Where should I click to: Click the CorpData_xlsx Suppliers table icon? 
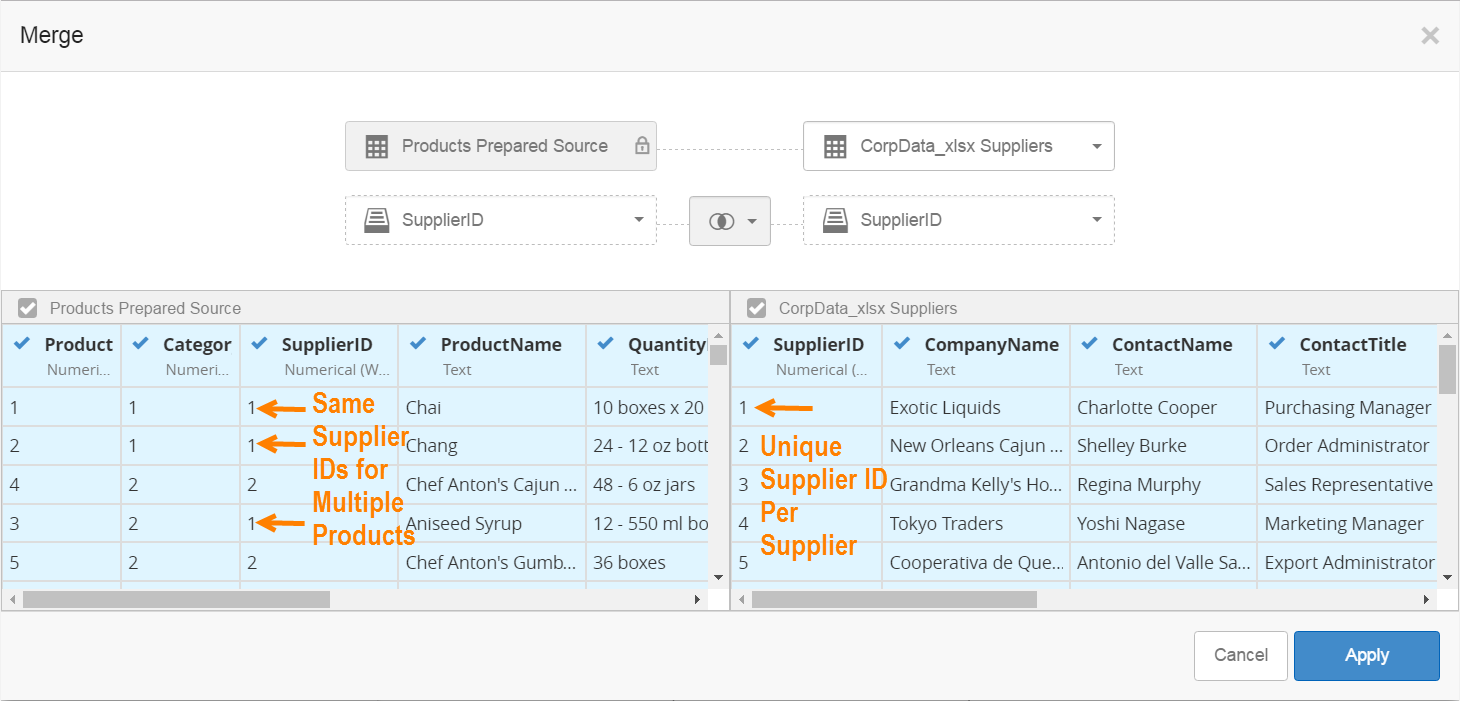click(x=835, y=147)
